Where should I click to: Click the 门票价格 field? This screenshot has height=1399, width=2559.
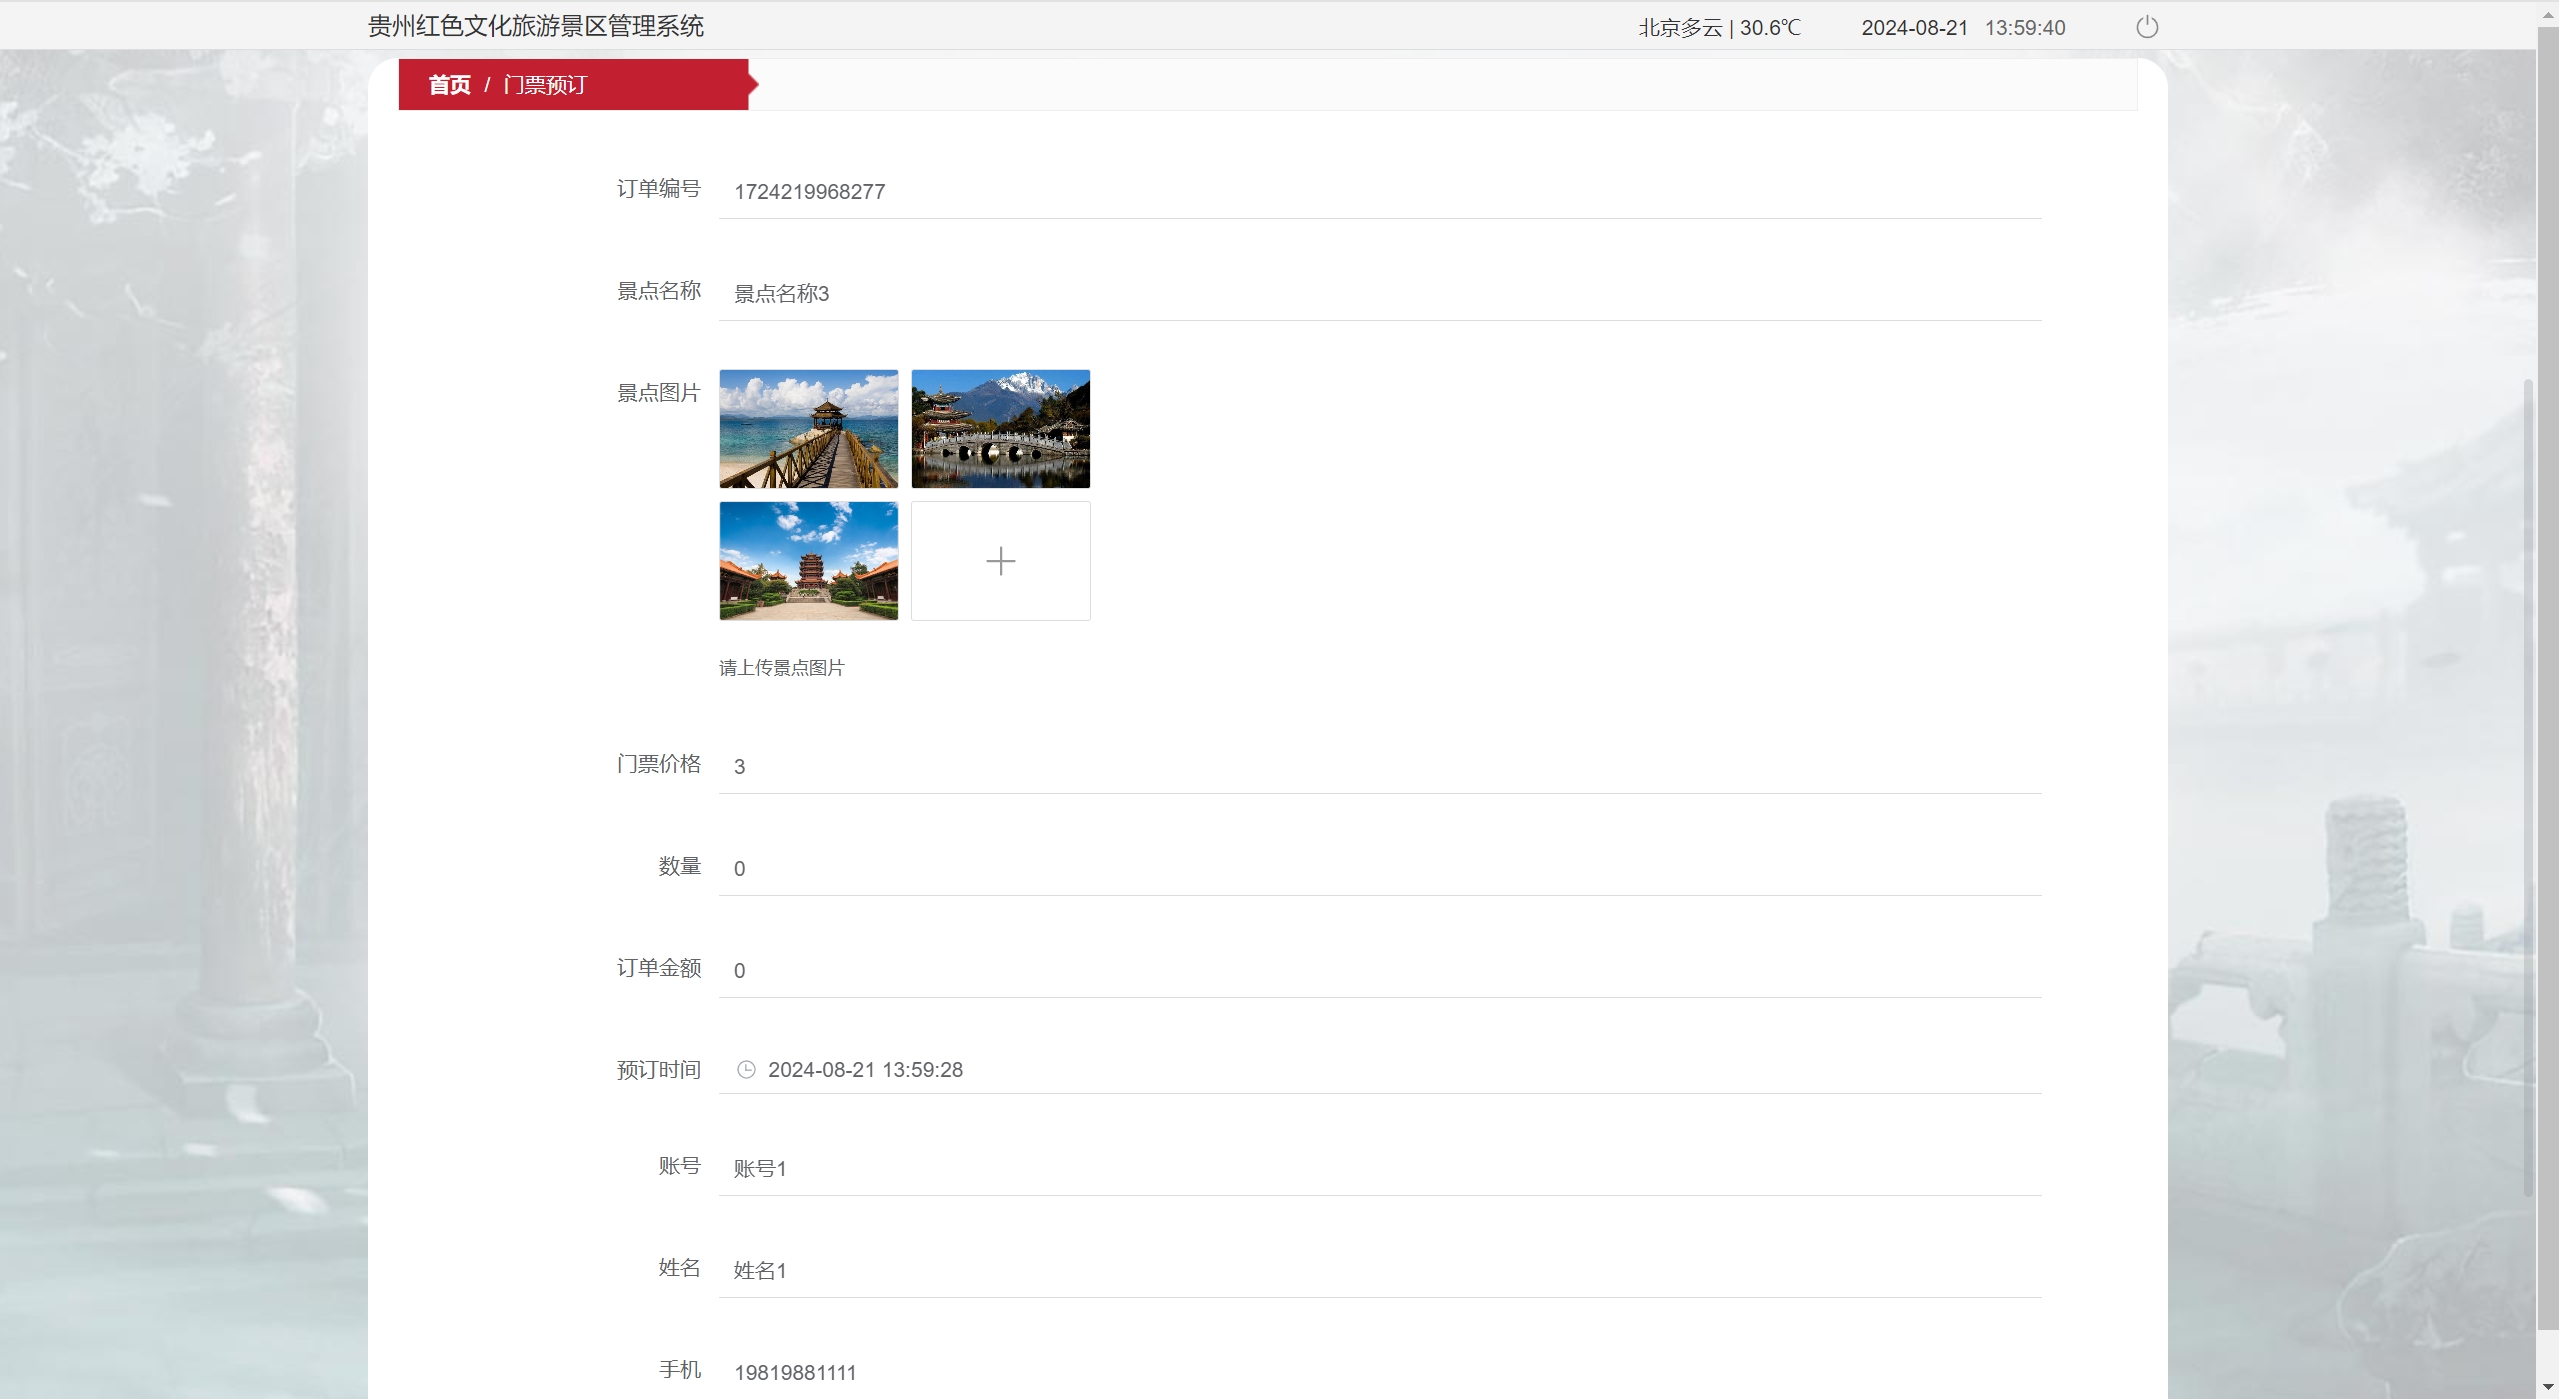point(1378,767)
